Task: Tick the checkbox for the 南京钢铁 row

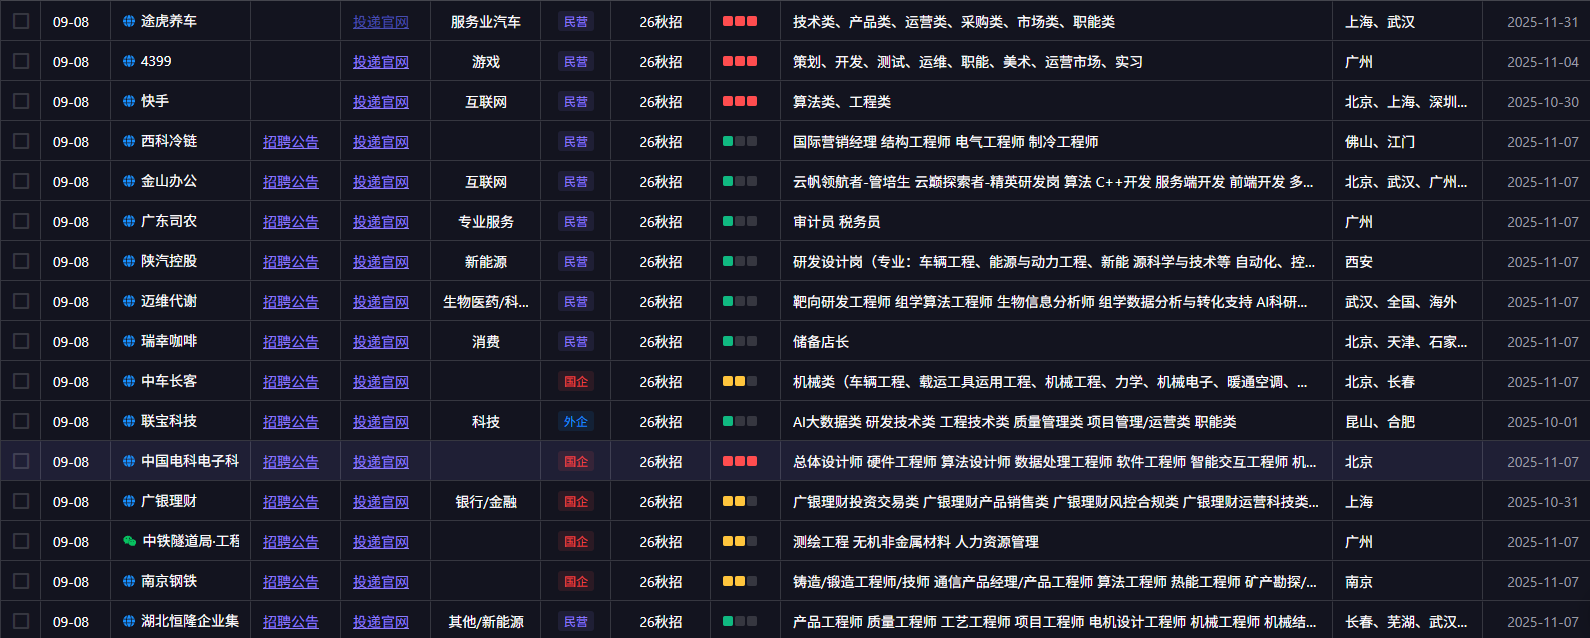Action: click(x=21, y=581)
